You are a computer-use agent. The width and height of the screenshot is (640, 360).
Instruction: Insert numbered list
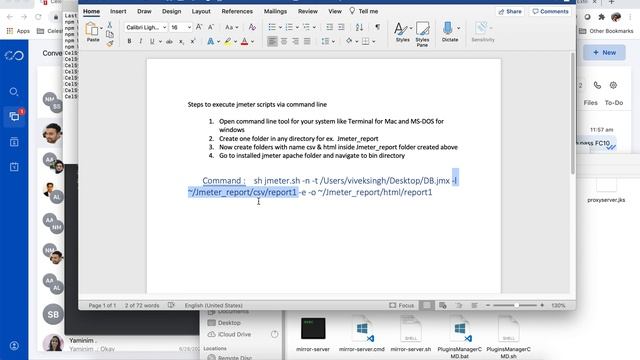click(289, 27)
